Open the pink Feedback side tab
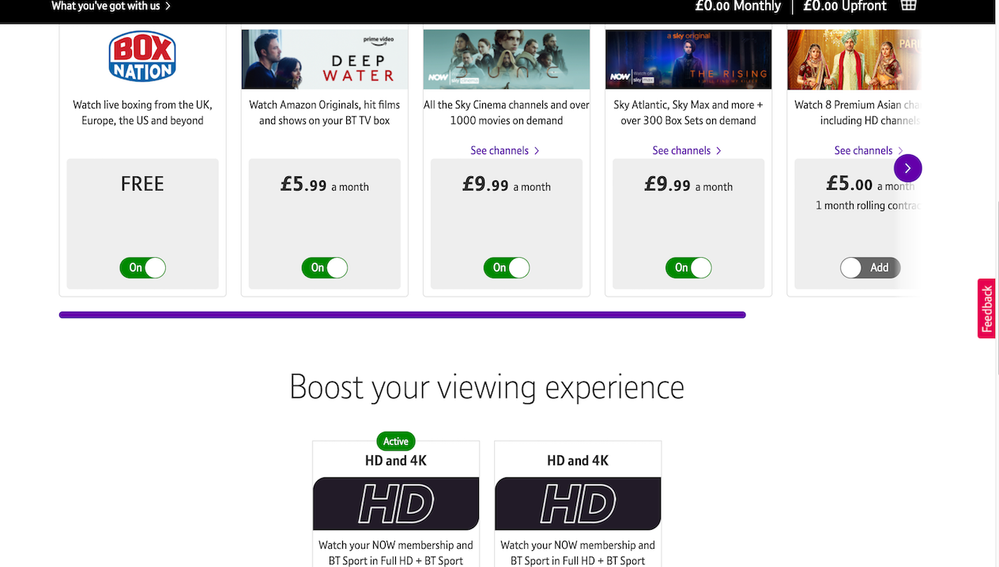The width and height of the screenshot is (999, 567). pyautogui.click(x=987, y=308)
